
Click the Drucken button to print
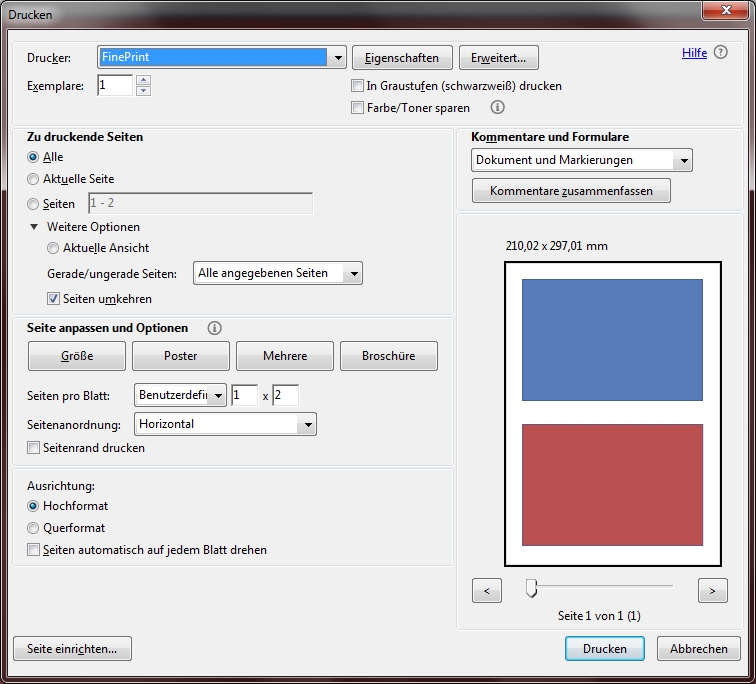click(x=604, y=649)
